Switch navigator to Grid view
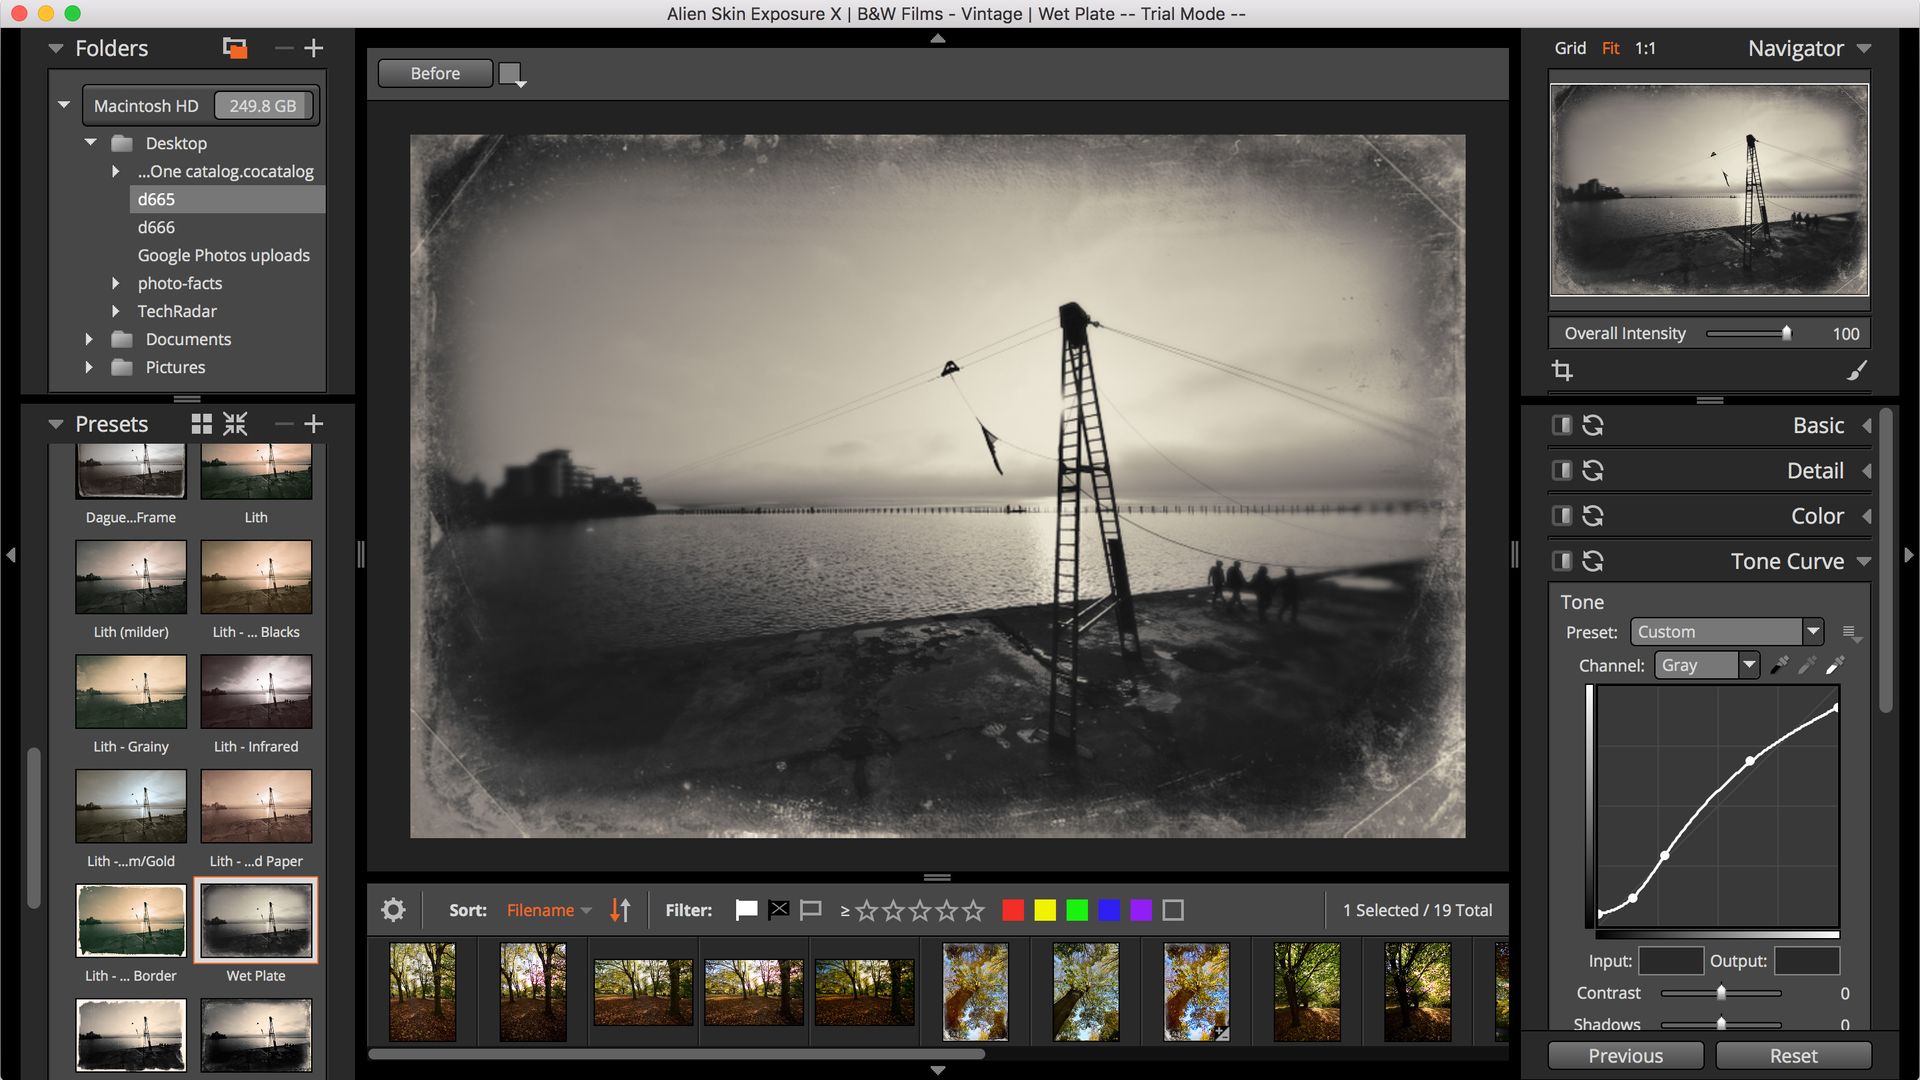Viewport: 1920px width, 1080px height. [x=1569, y=48]
